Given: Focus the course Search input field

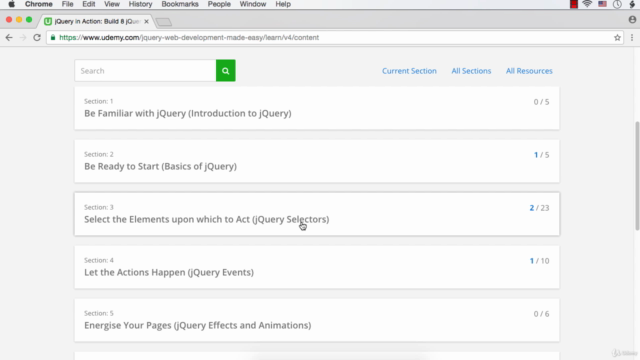Looking at the screenshot, I should click(x=145, y=71).
